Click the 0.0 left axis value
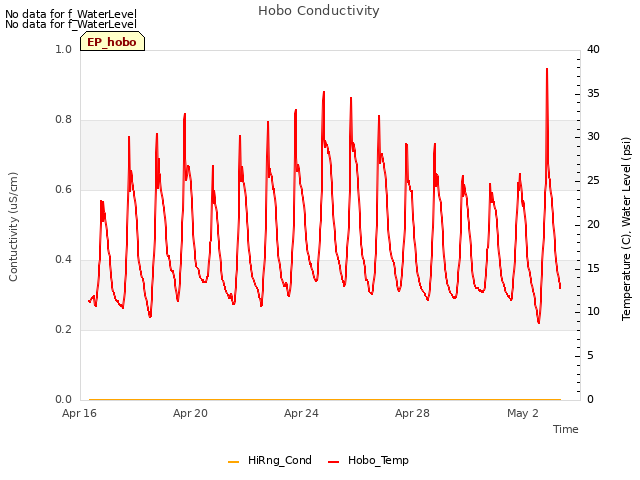The image size is (640, 480). pyautogui.click(x=63, y=399)
